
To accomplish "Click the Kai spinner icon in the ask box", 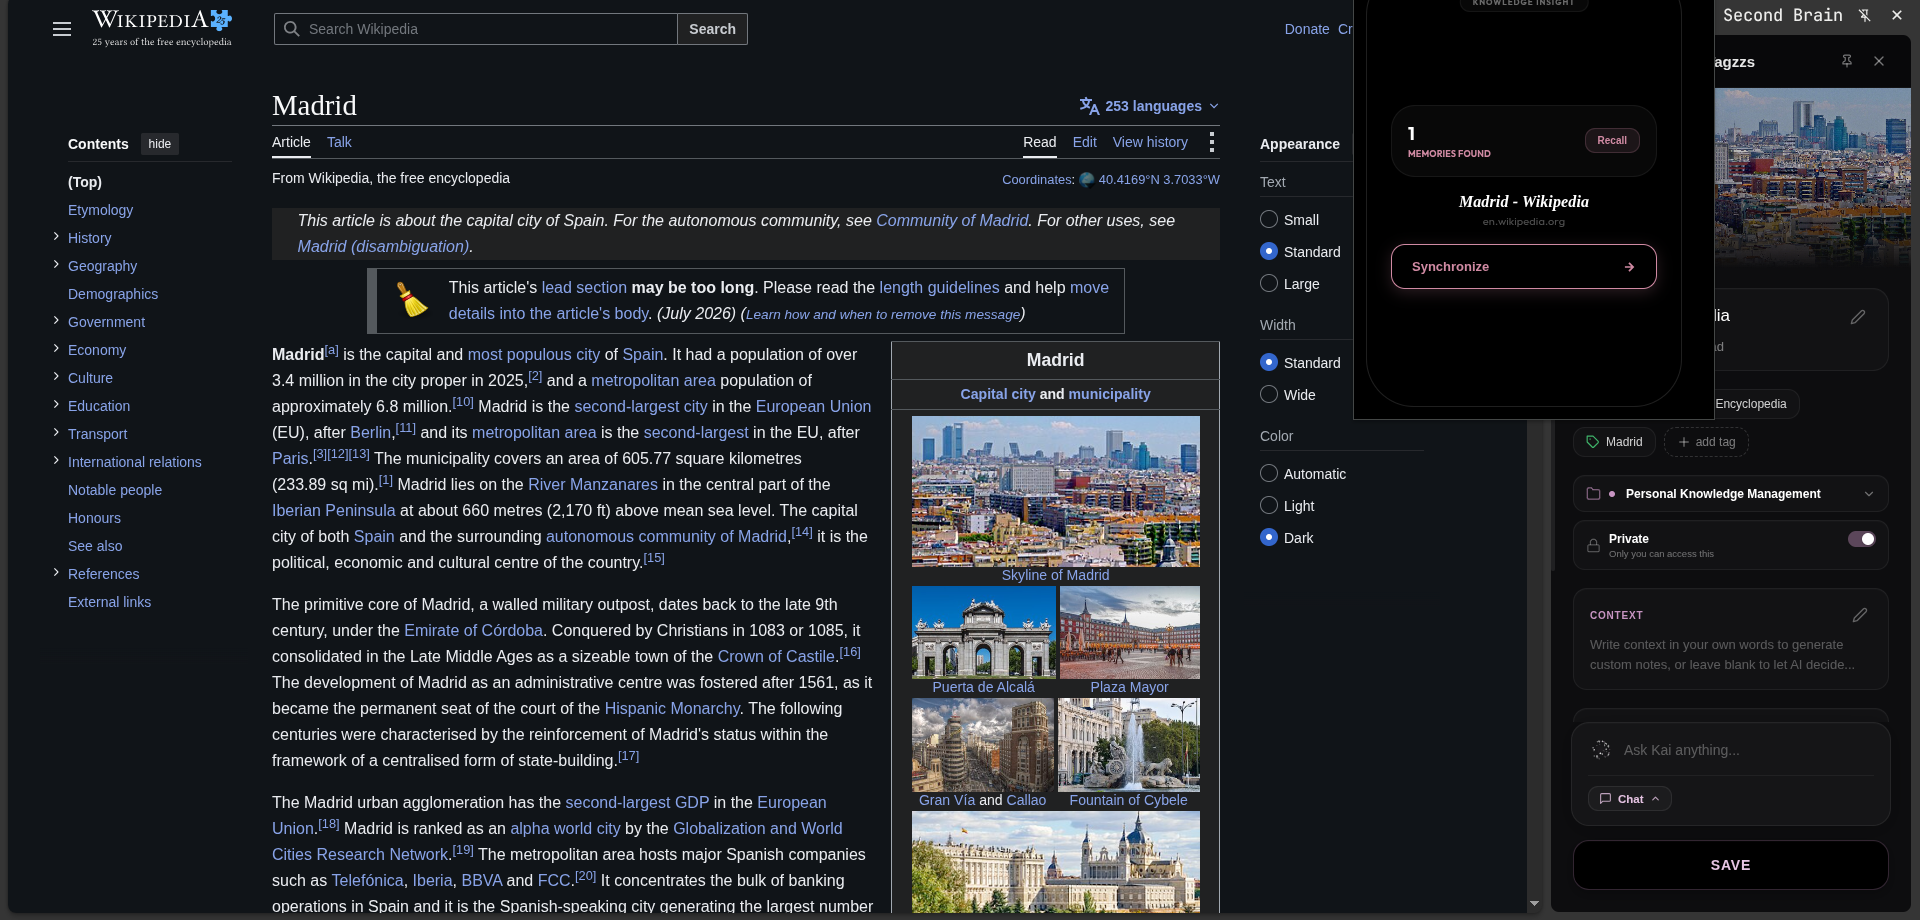I will click(x=1601, y=750).
